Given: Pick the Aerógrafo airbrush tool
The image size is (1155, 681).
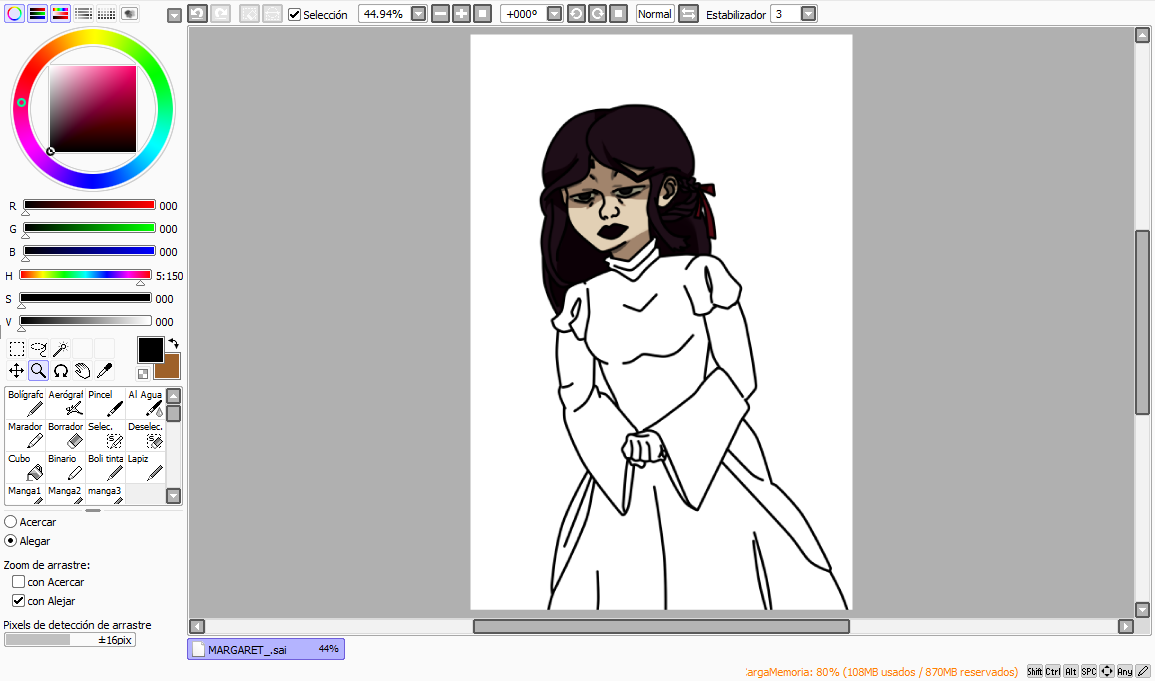Looking at the screenshot, I should tap(66, 403).
